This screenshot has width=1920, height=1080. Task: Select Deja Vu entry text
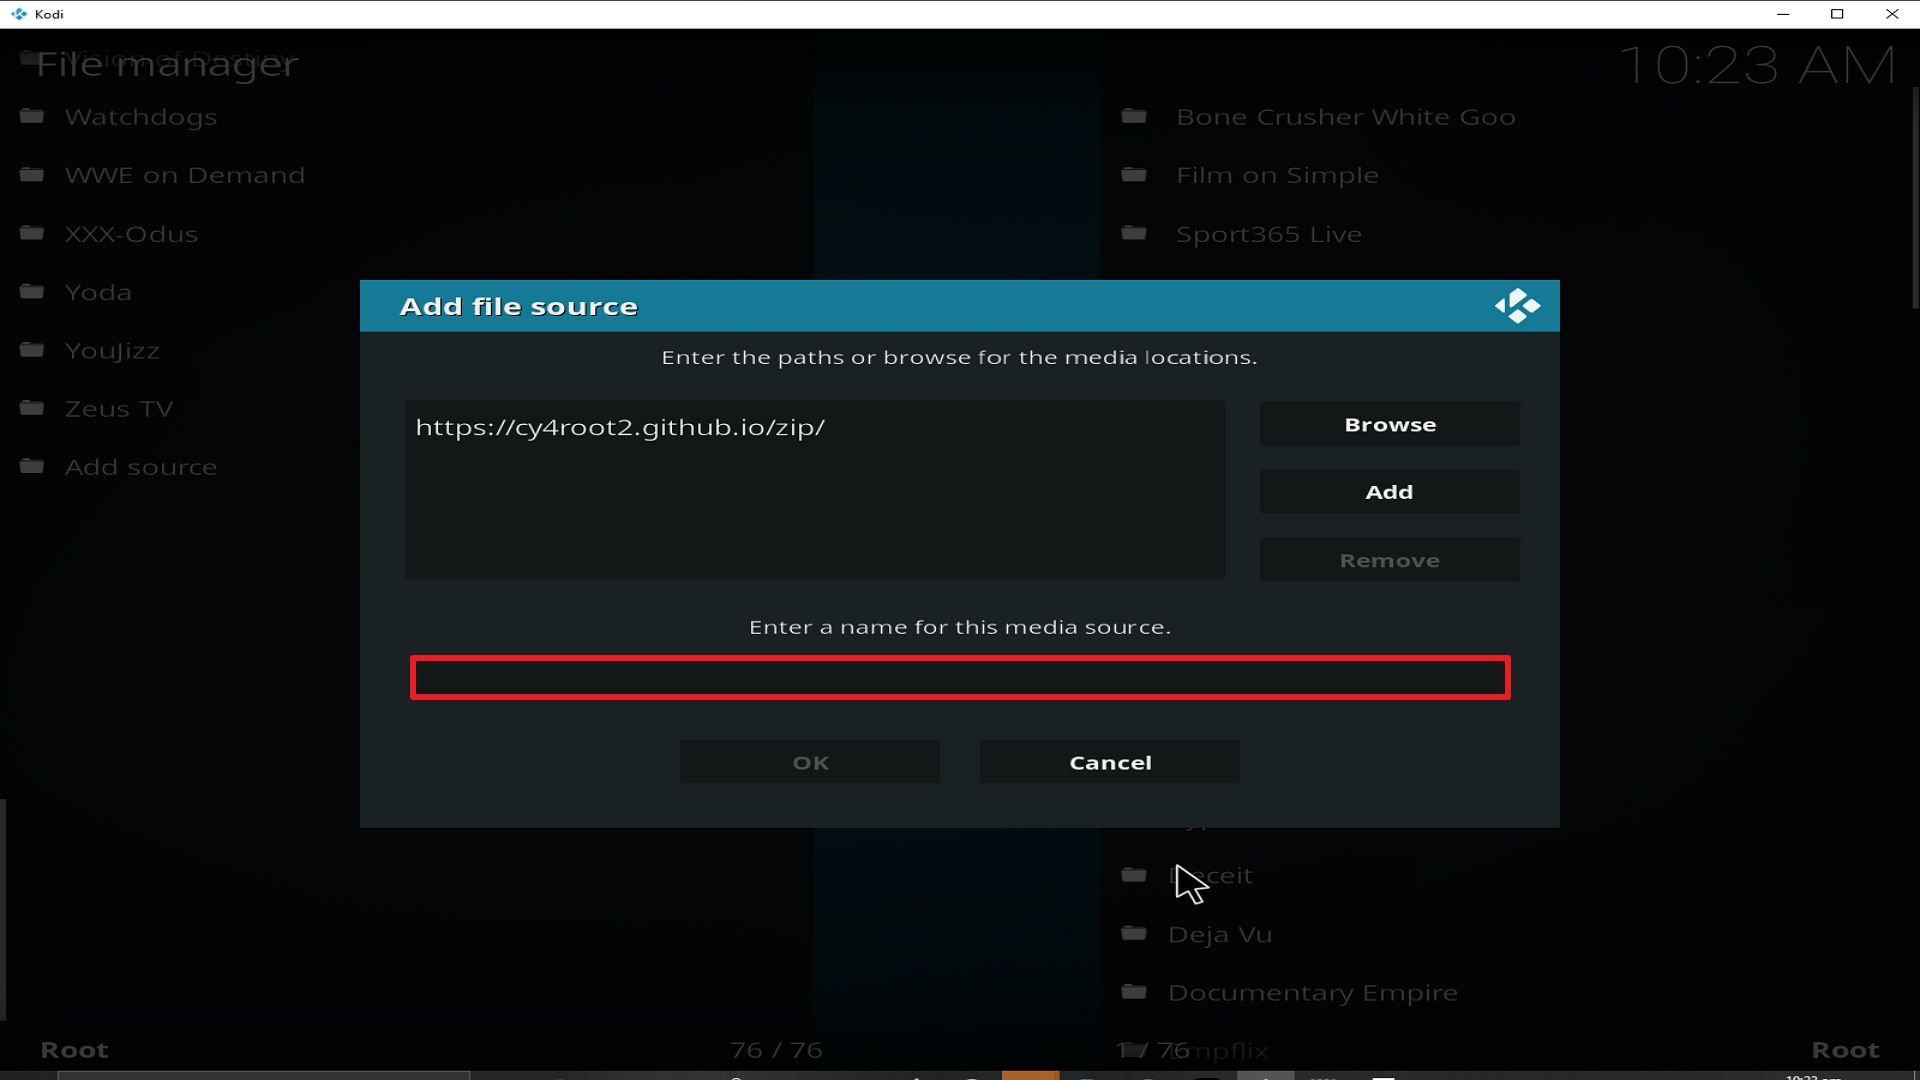1220,935
